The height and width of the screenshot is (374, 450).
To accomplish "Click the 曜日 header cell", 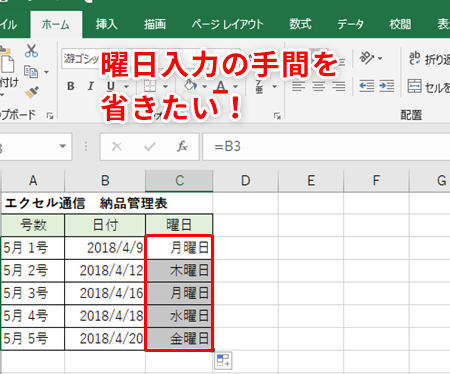I will [x=179, y=225].
